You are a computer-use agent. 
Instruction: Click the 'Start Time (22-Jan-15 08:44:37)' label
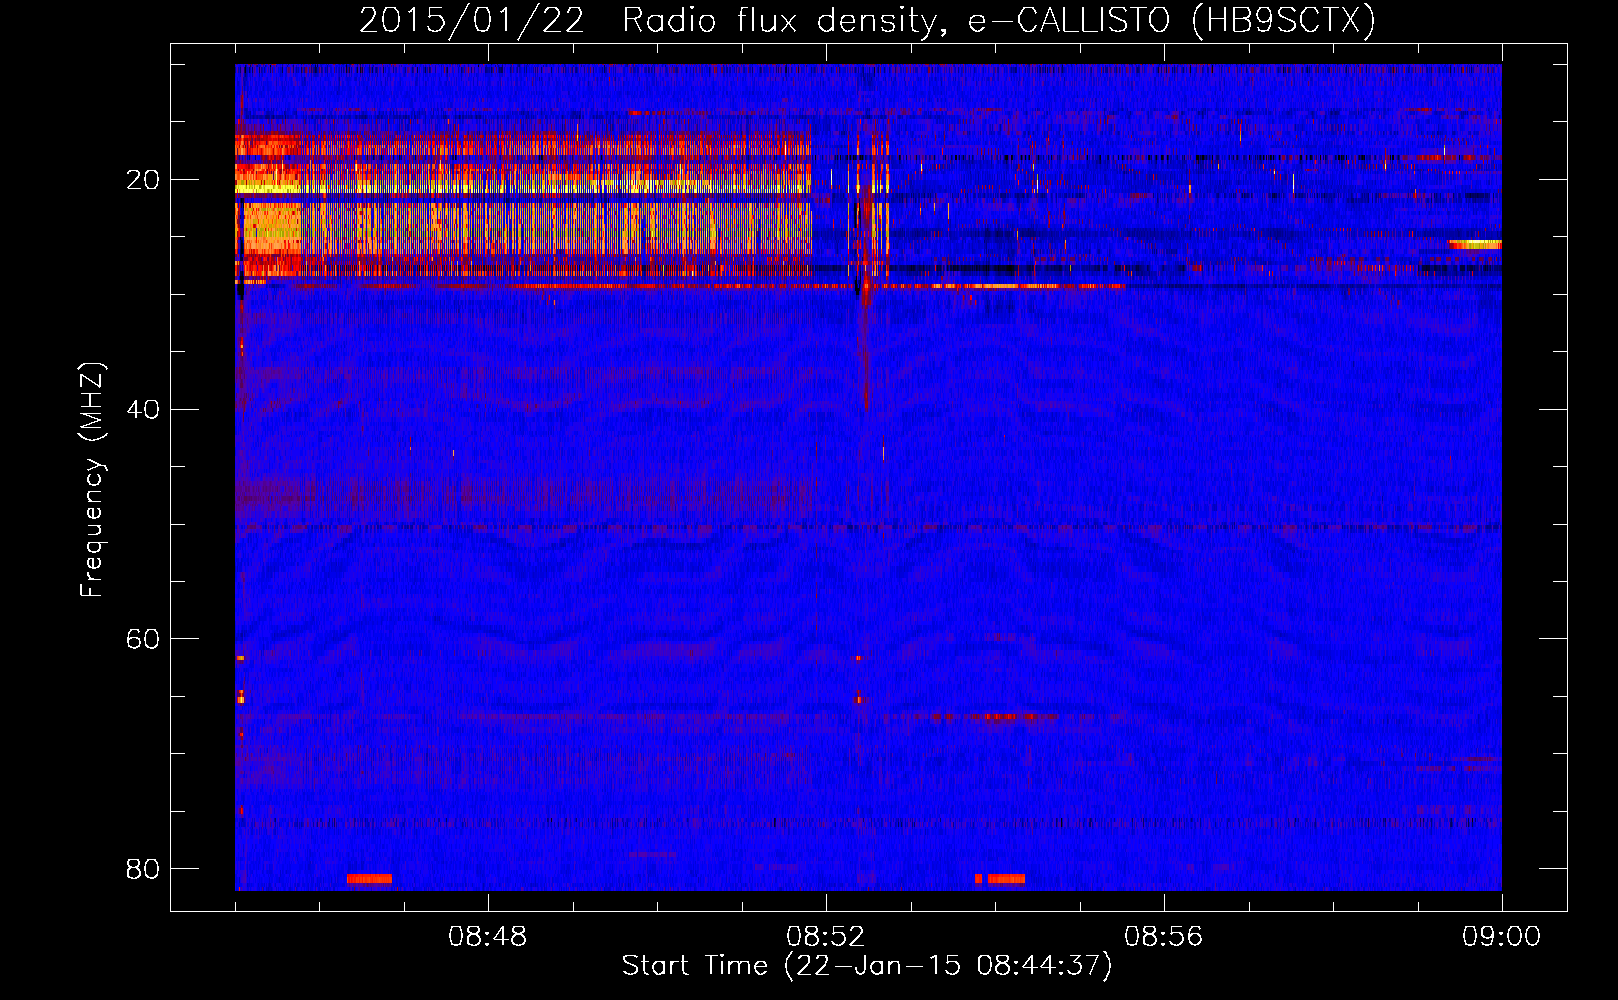coord(867,966)
